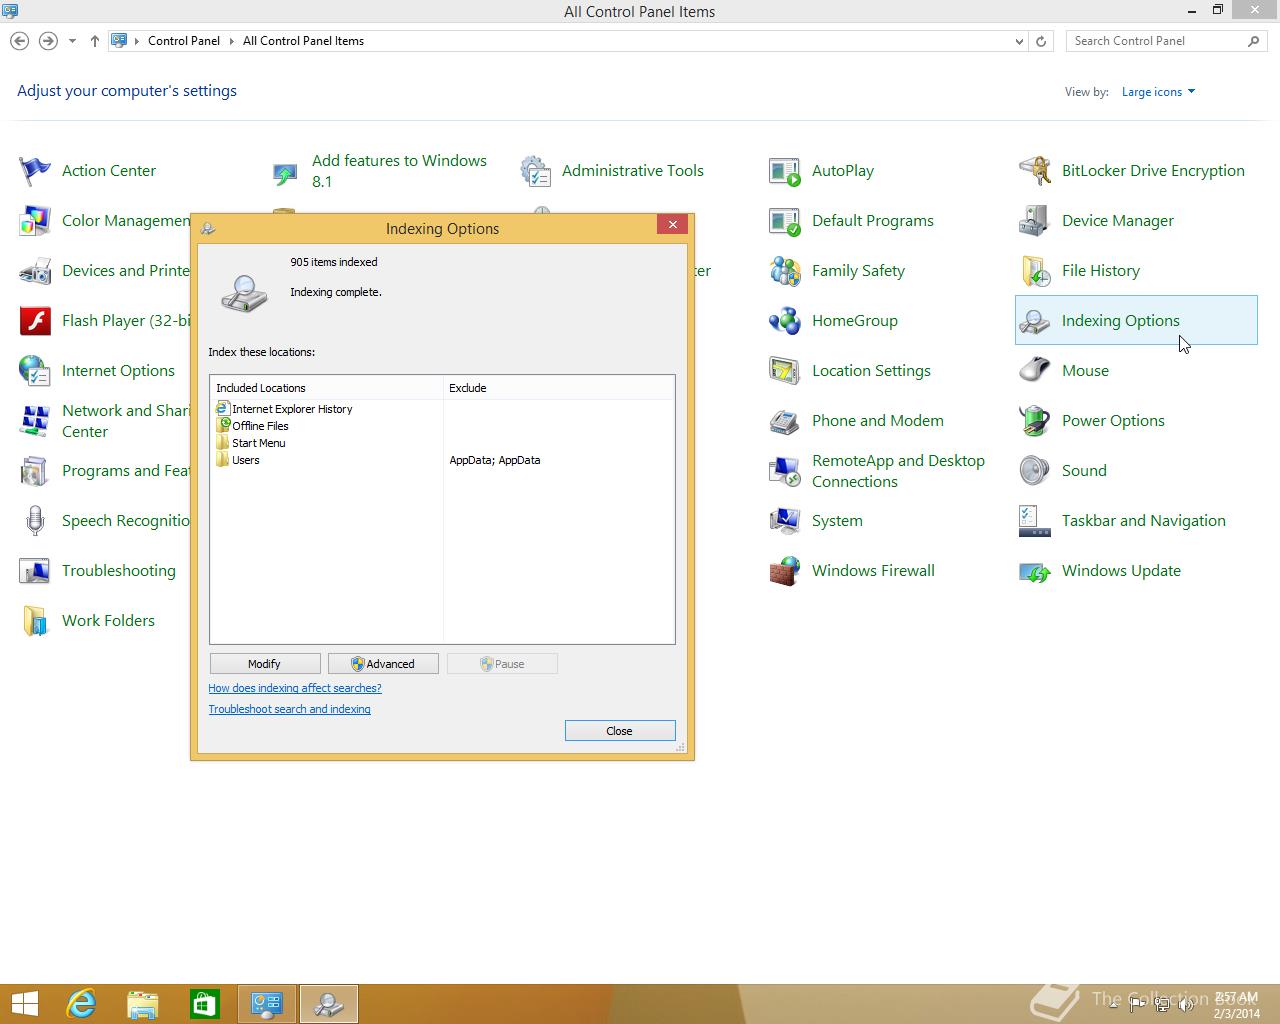Open the Power Options icon
1280x1024 pixels.
pos(1035,421)
